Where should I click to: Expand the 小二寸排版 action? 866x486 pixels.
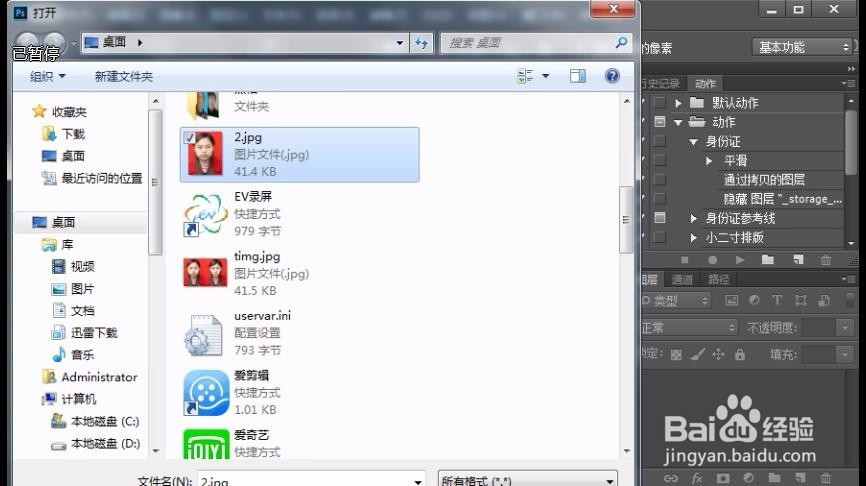694,238
